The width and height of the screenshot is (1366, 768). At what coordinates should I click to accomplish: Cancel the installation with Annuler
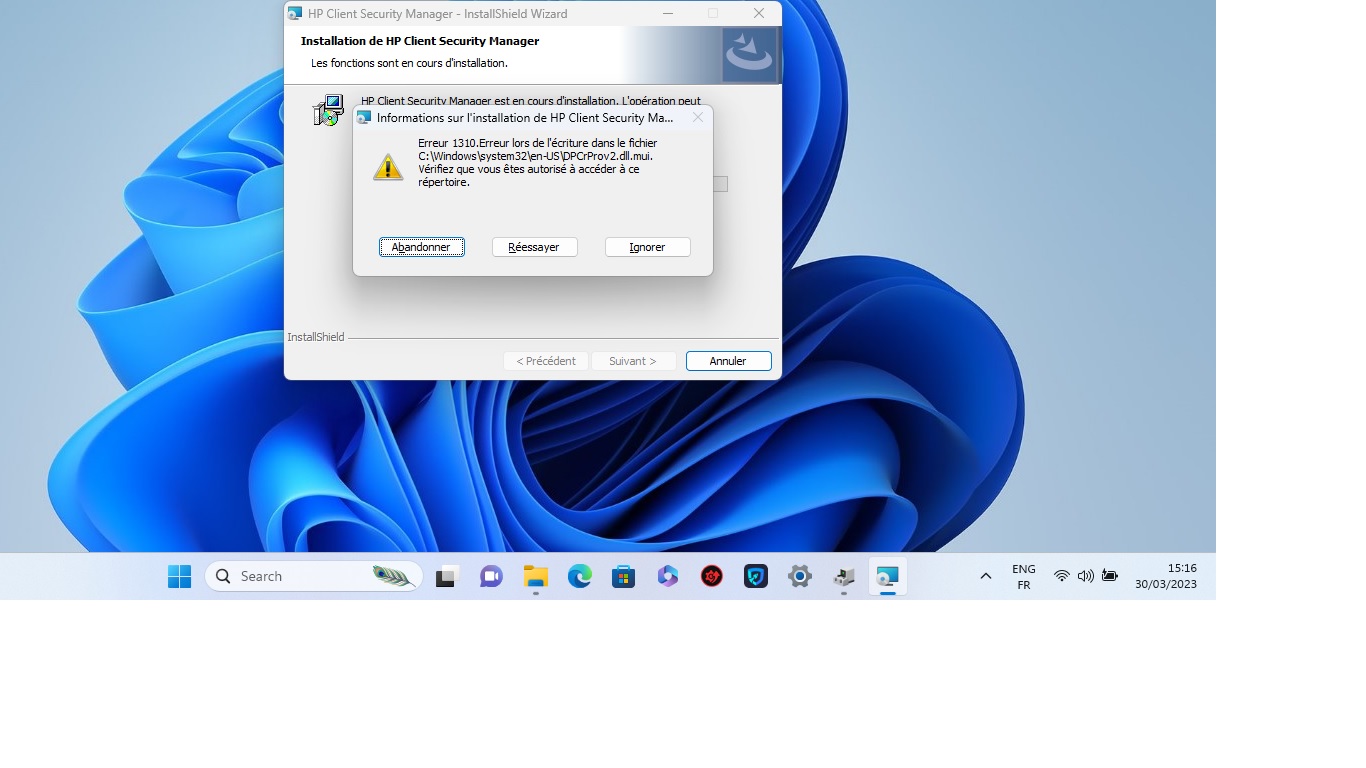[x=728, y=360]
